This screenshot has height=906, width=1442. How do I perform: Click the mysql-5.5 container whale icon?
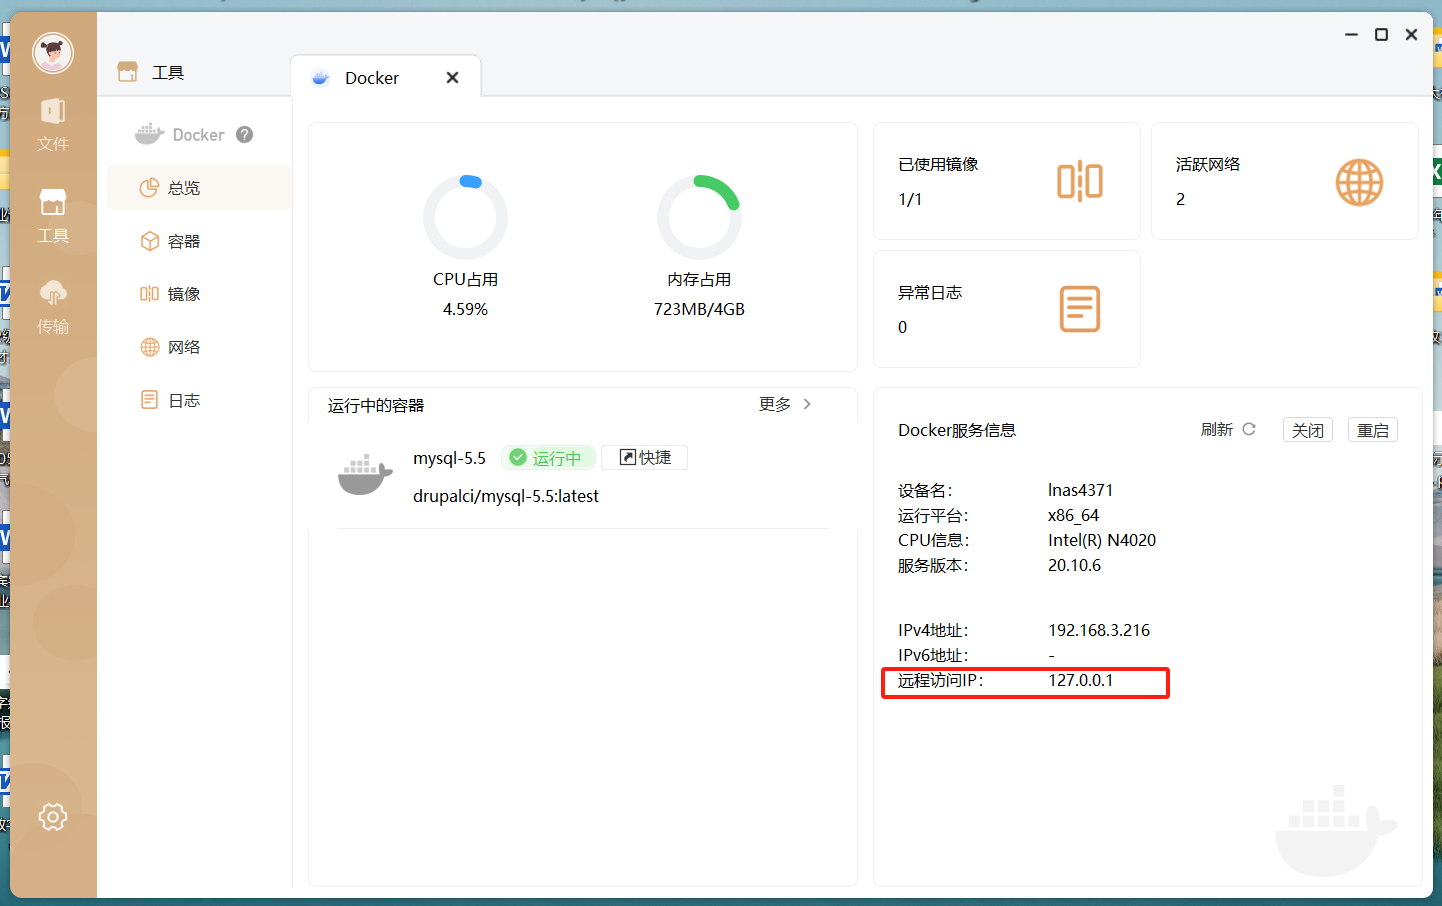(365, 475)
